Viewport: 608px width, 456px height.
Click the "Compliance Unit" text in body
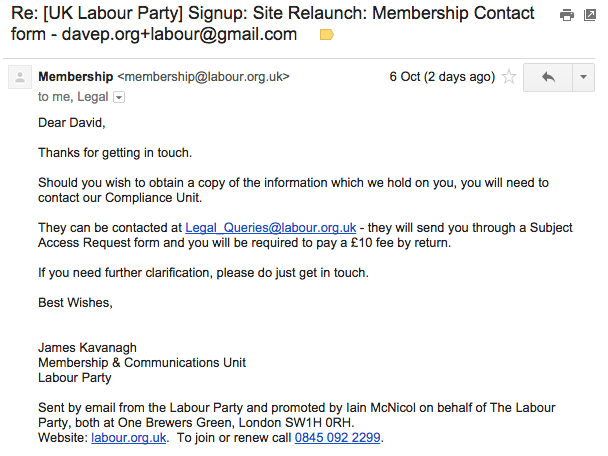(154, 198)
